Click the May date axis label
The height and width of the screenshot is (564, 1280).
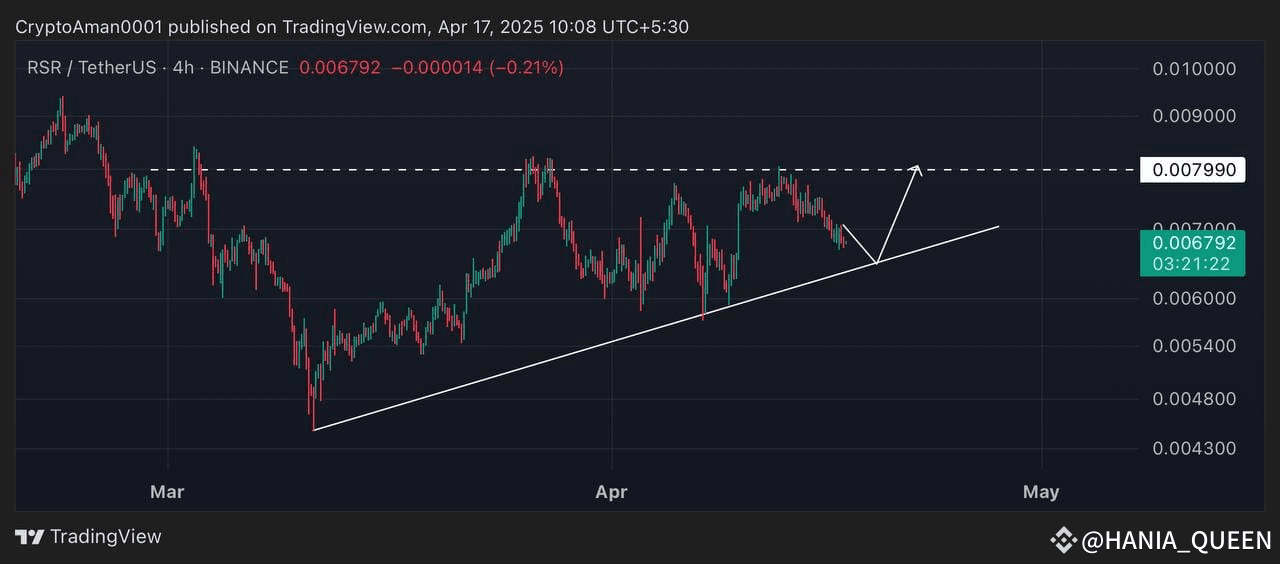(1041, 492)
